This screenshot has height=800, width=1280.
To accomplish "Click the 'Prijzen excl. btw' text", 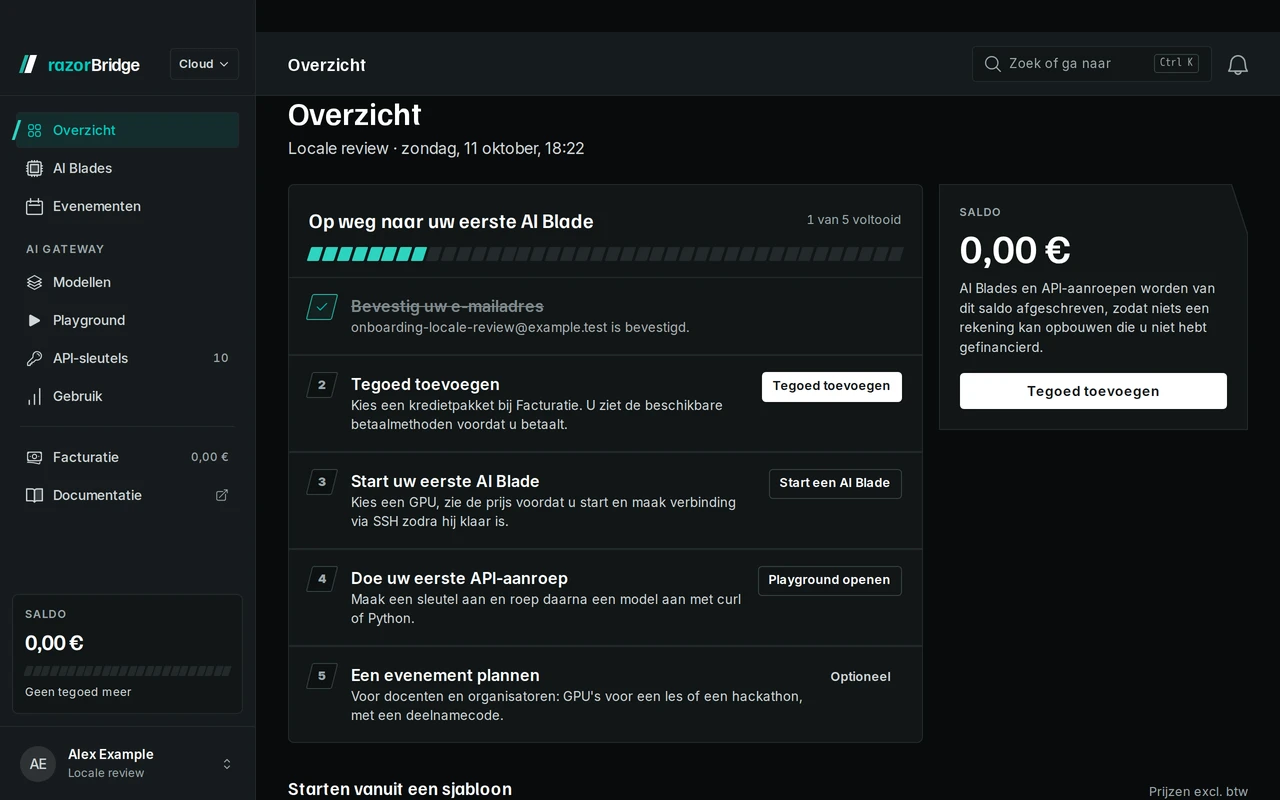I will tap(1198, 792).
